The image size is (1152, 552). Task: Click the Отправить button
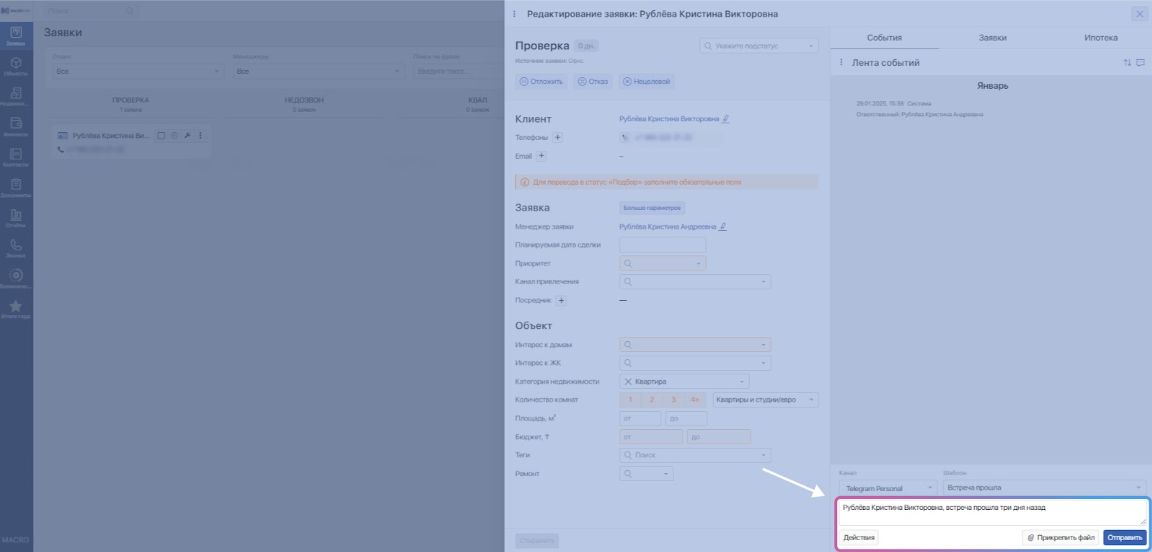click(1125, 537)
